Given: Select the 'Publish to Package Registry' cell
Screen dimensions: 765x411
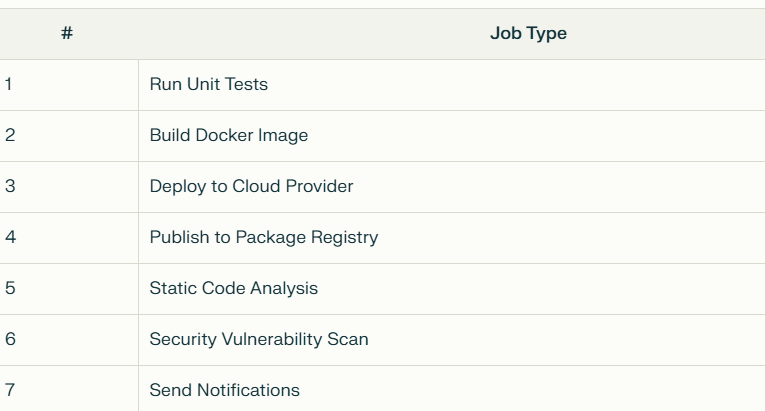Looking at the screenshot, I should 452,238.
